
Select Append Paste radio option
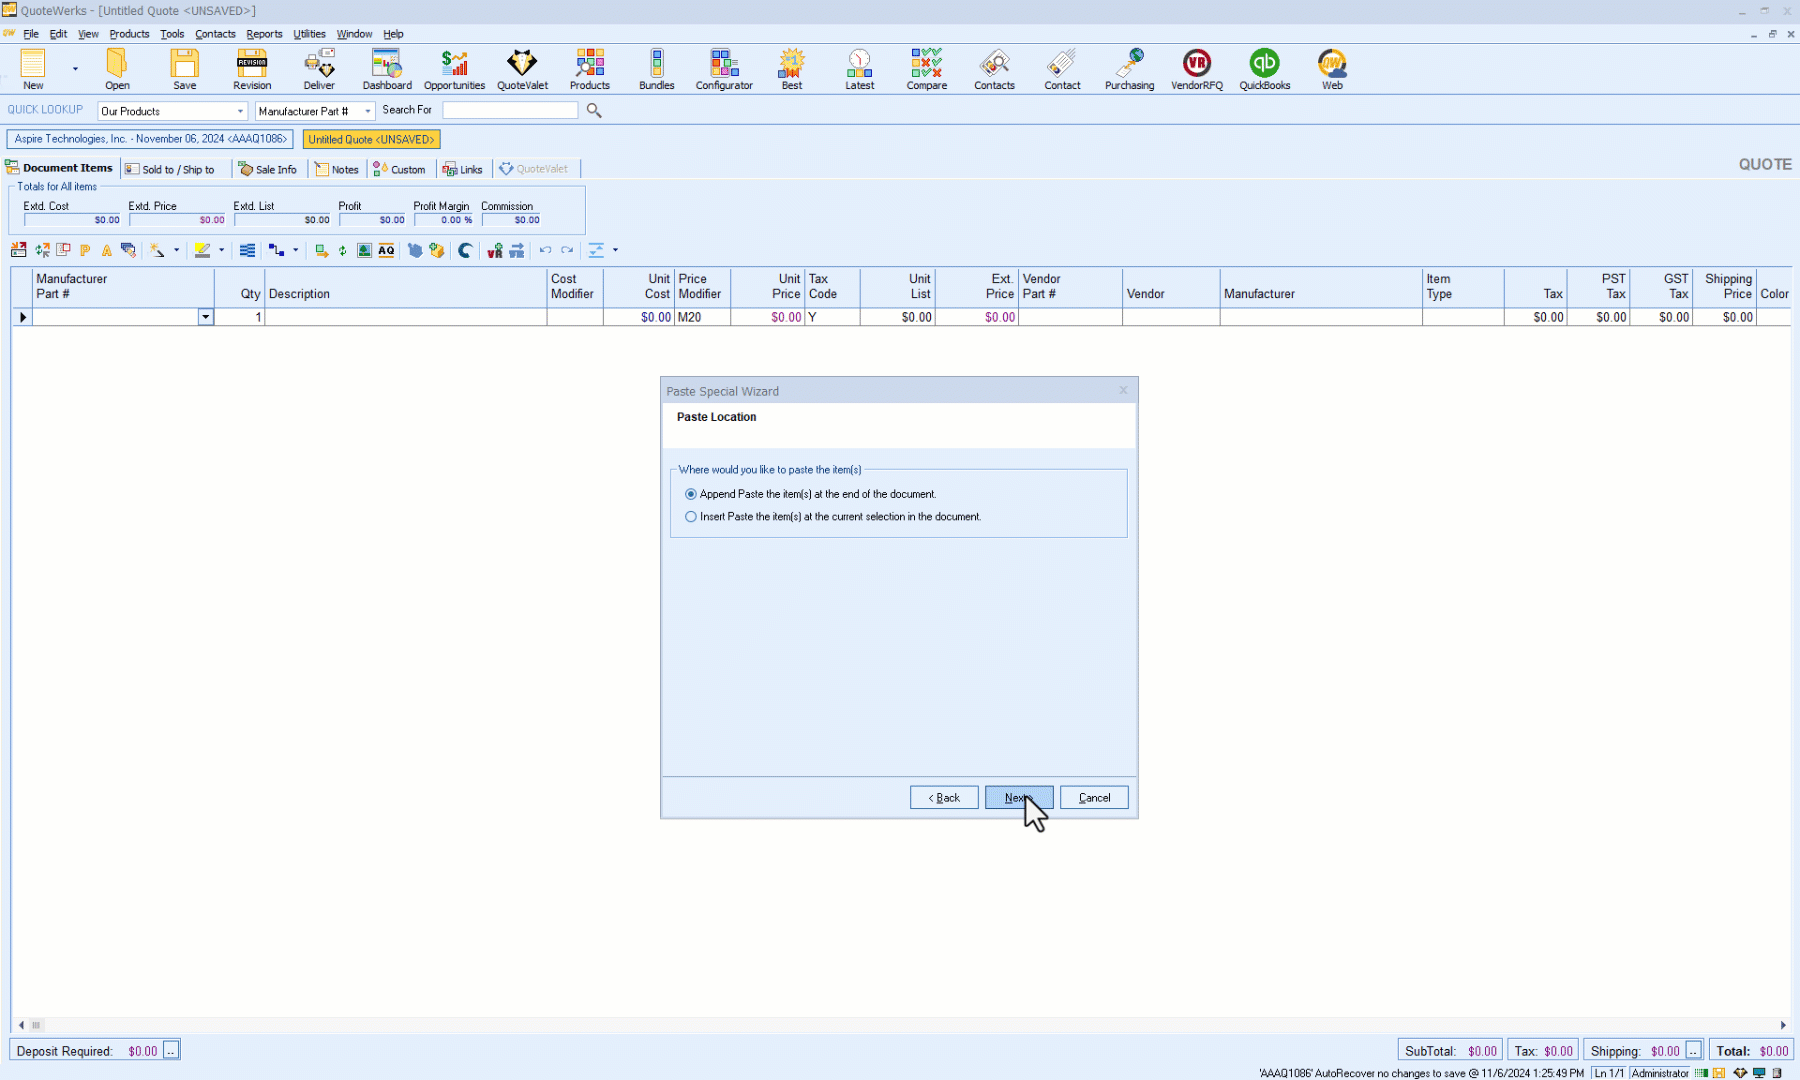(691, 494)
